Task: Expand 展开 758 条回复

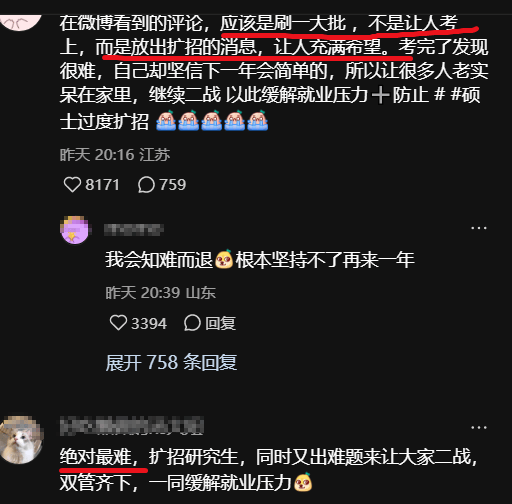Action: [x=171, y=362]
